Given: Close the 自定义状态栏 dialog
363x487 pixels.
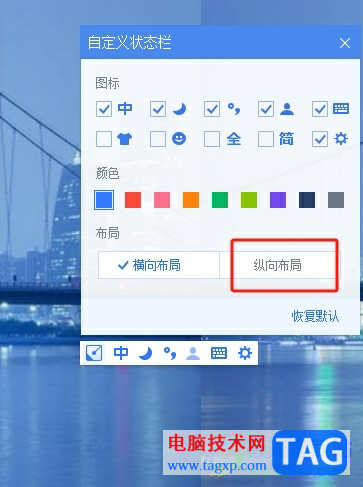Looking at the screenshot, I should (x=345, y=43).
